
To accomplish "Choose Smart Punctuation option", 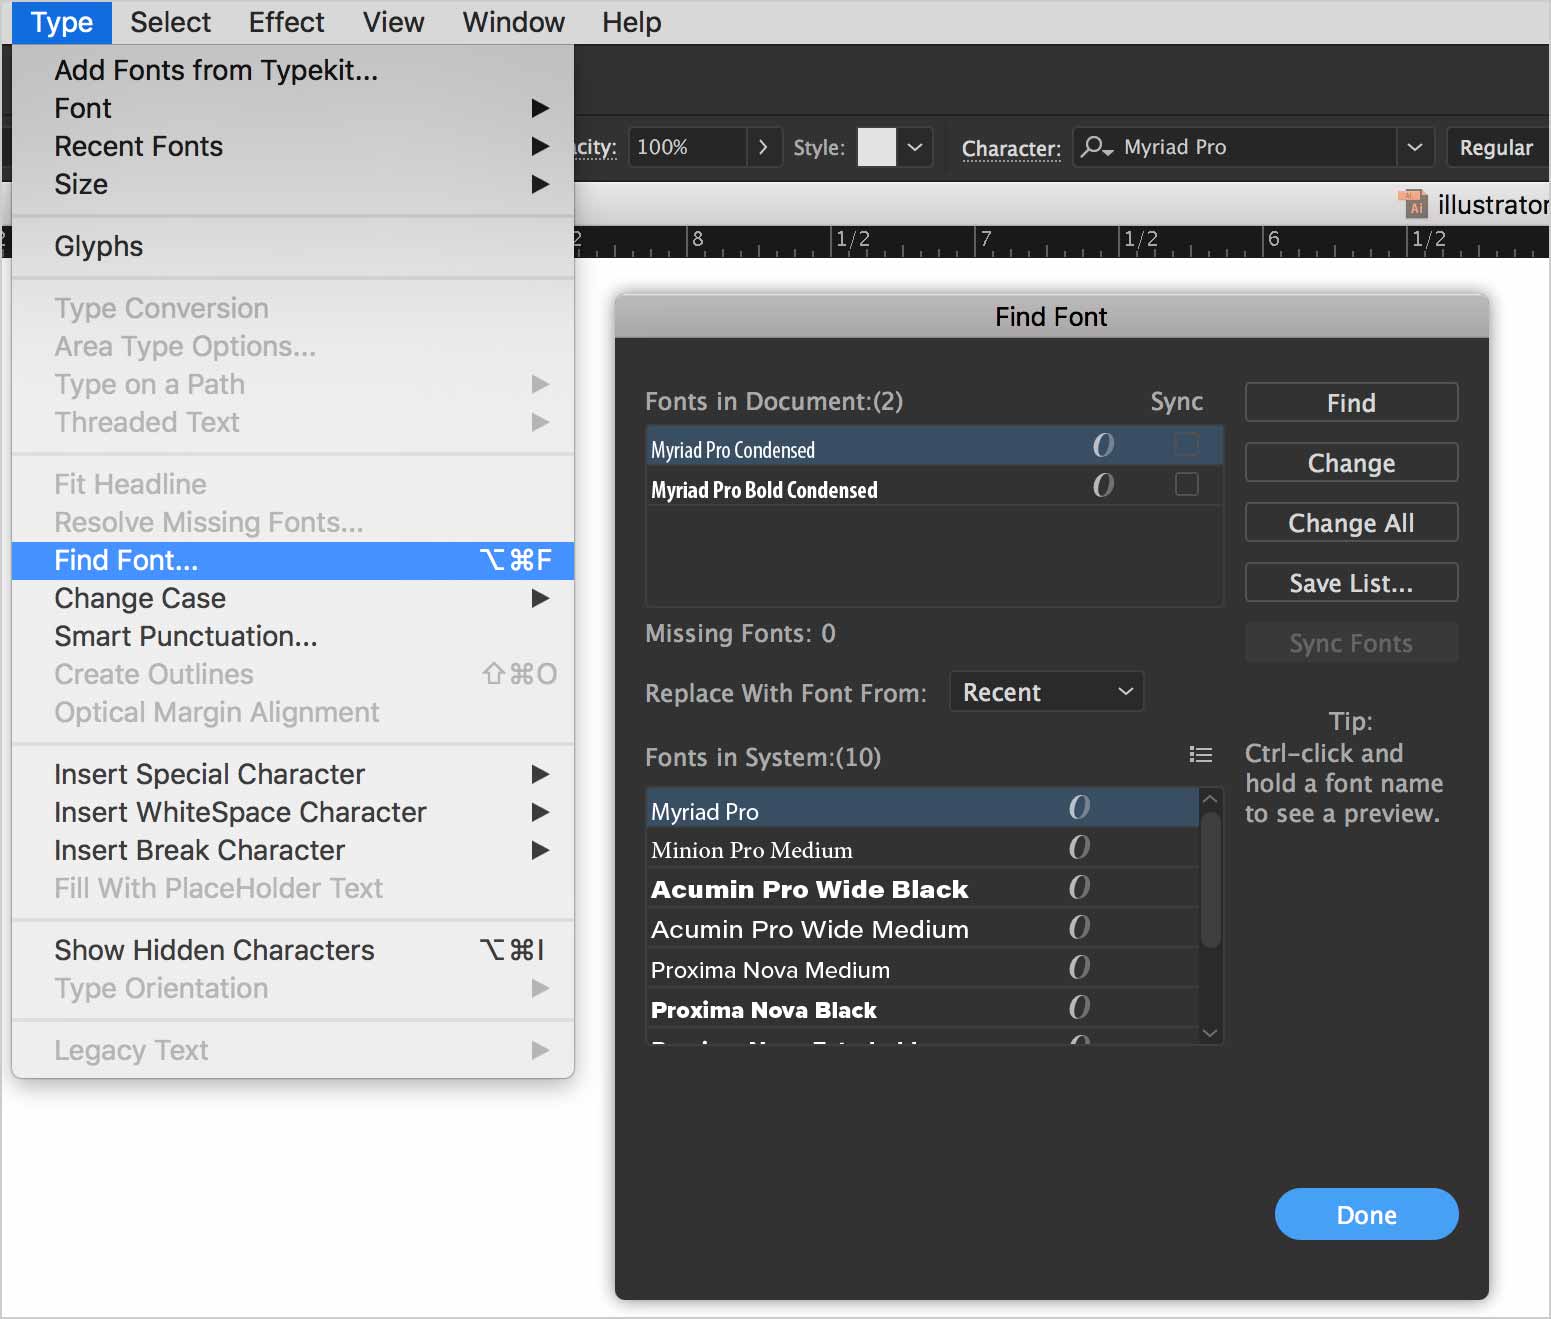I will pyautogui.click(x=293, y=636).
